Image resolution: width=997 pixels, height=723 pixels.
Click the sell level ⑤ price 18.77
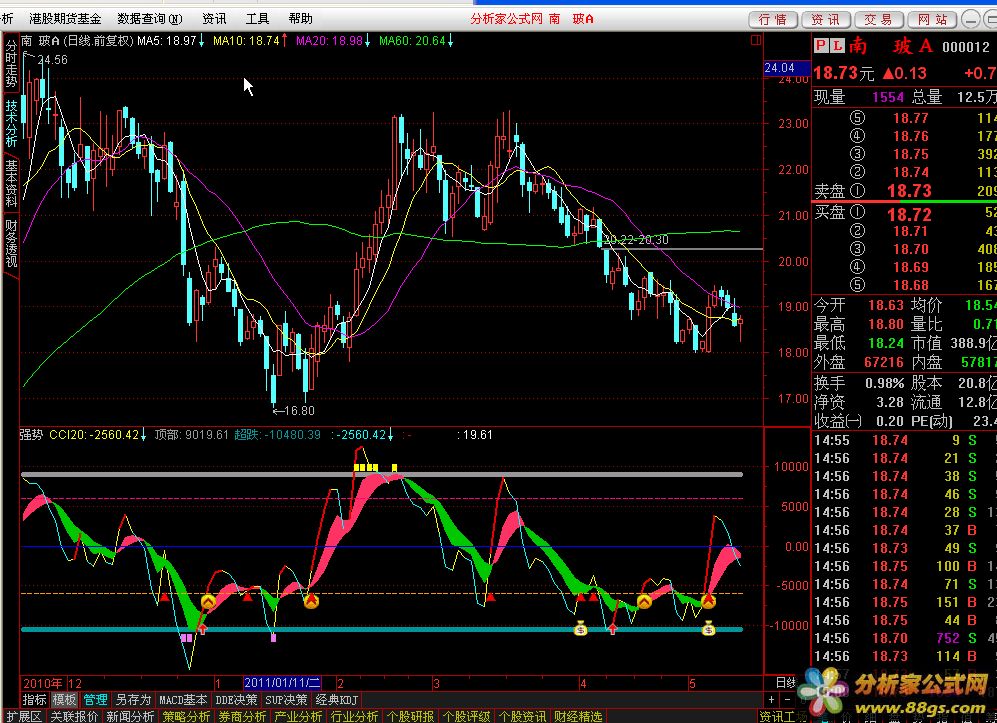[911, 118]
